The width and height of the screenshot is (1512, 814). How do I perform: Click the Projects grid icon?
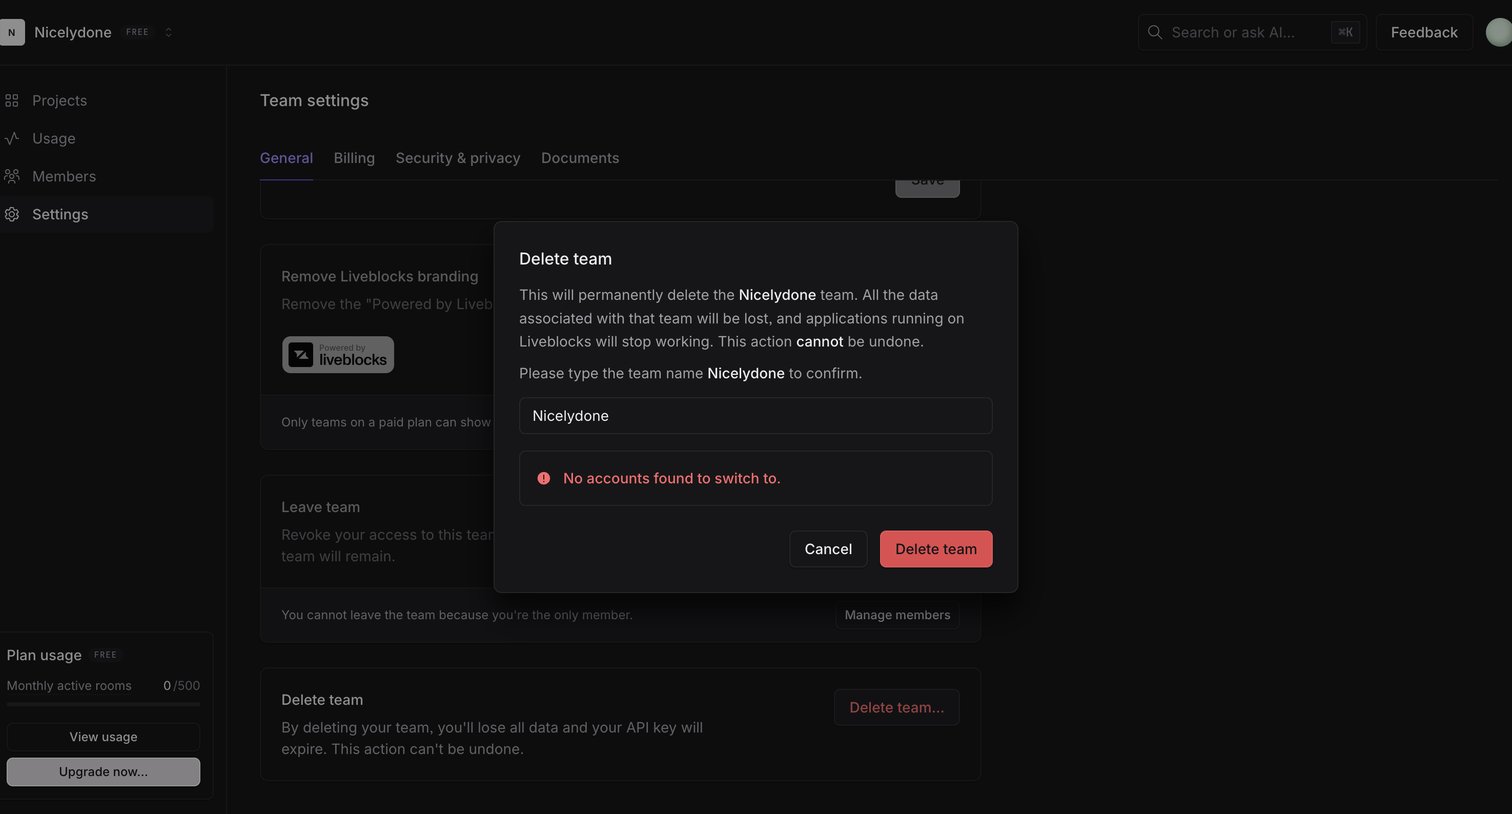pyautogui.click(x=12, y=100)
